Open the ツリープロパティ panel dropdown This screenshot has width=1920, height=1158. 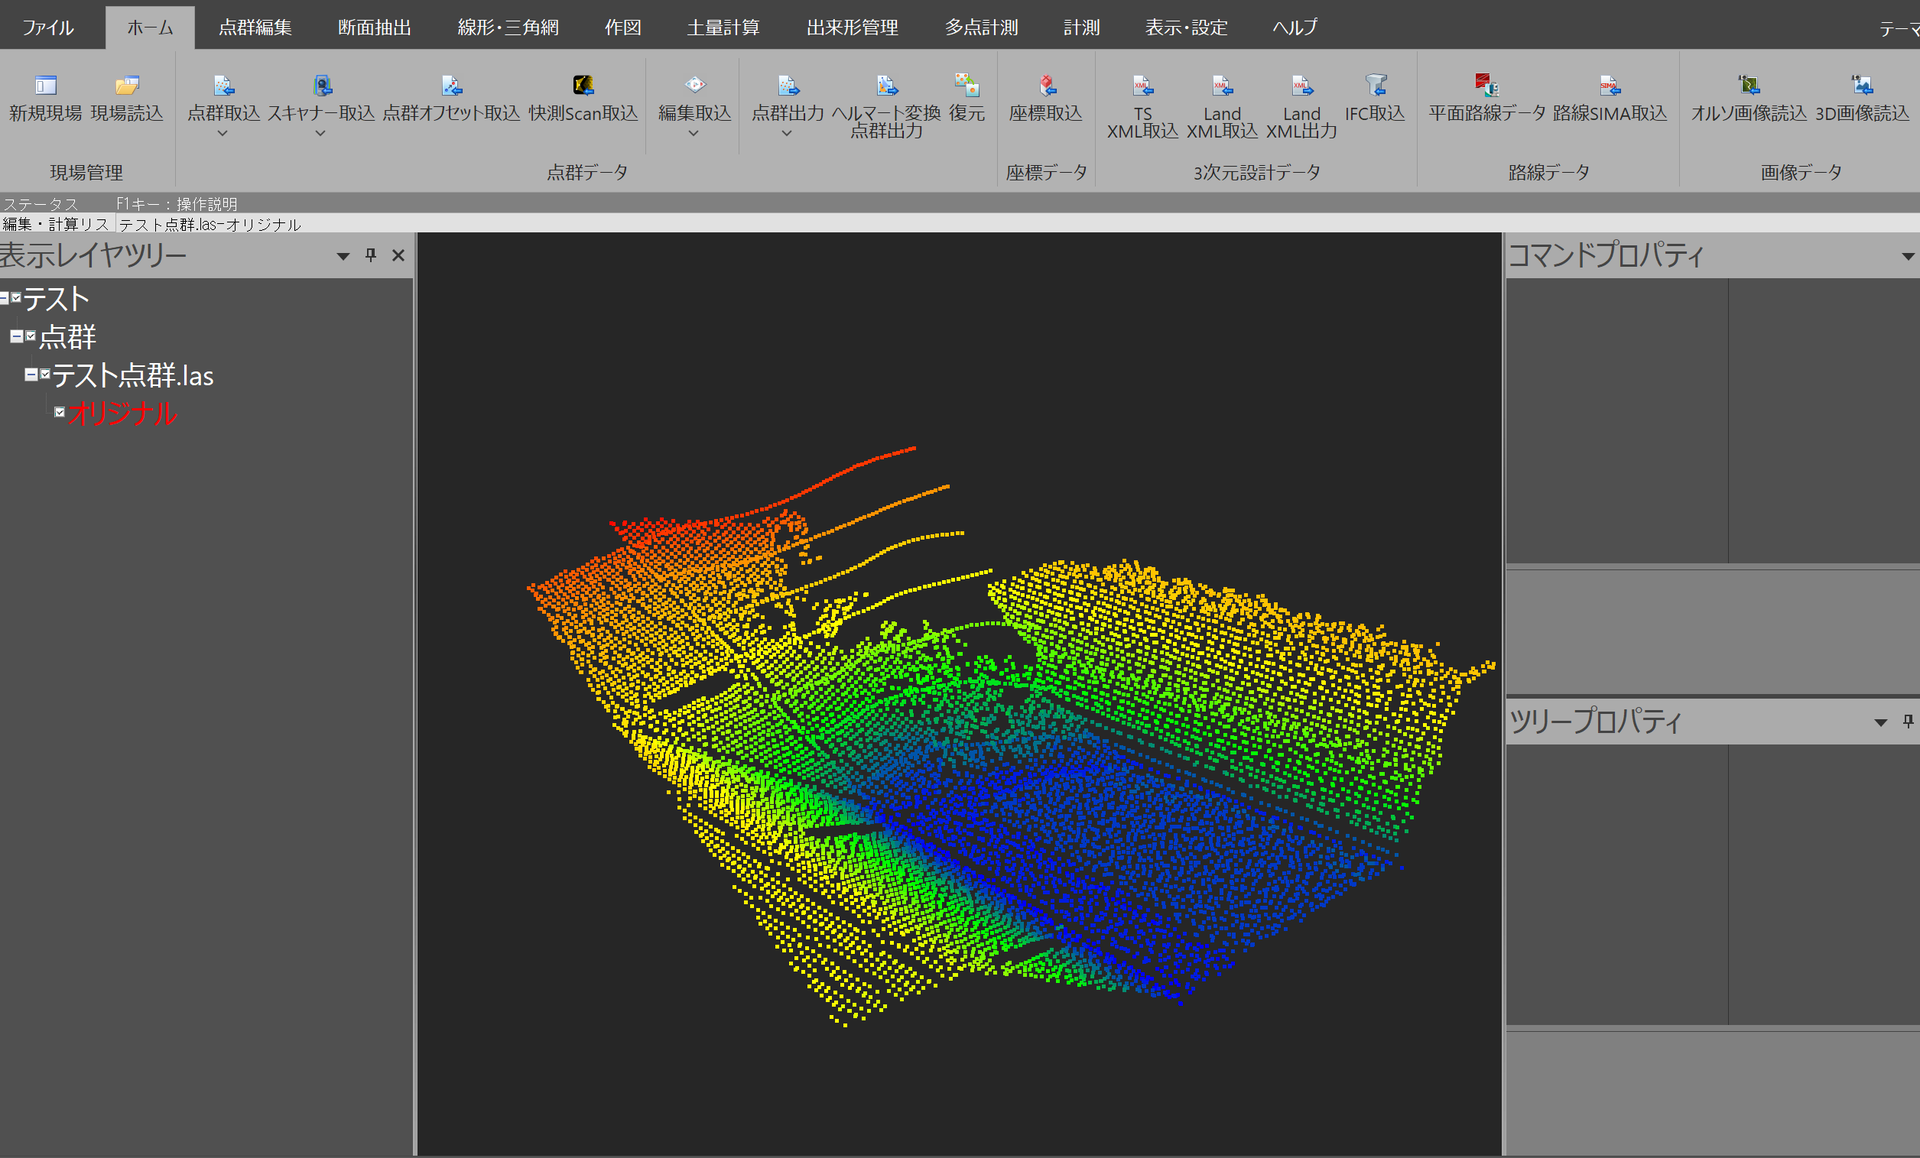(x=1880, y=722)
